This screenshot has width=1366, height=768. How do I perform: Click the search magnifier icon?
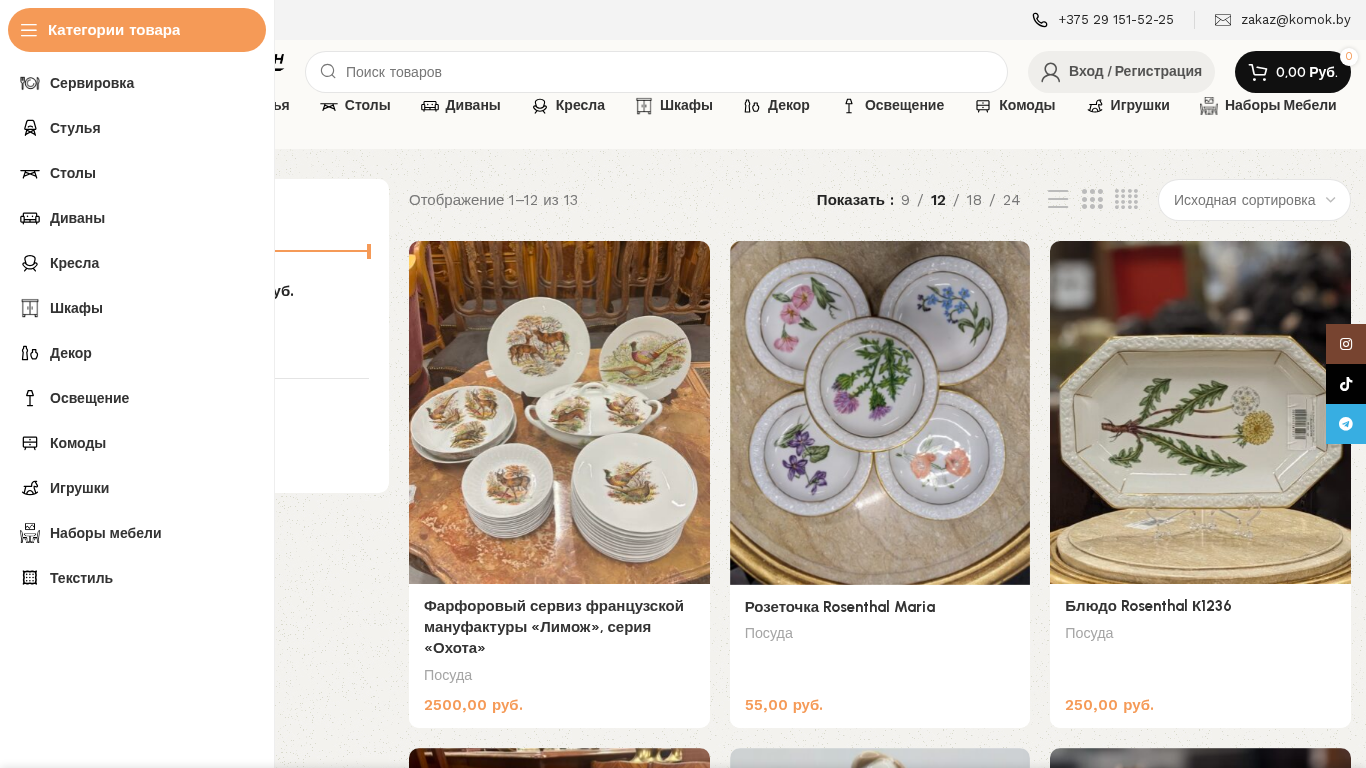328,72
